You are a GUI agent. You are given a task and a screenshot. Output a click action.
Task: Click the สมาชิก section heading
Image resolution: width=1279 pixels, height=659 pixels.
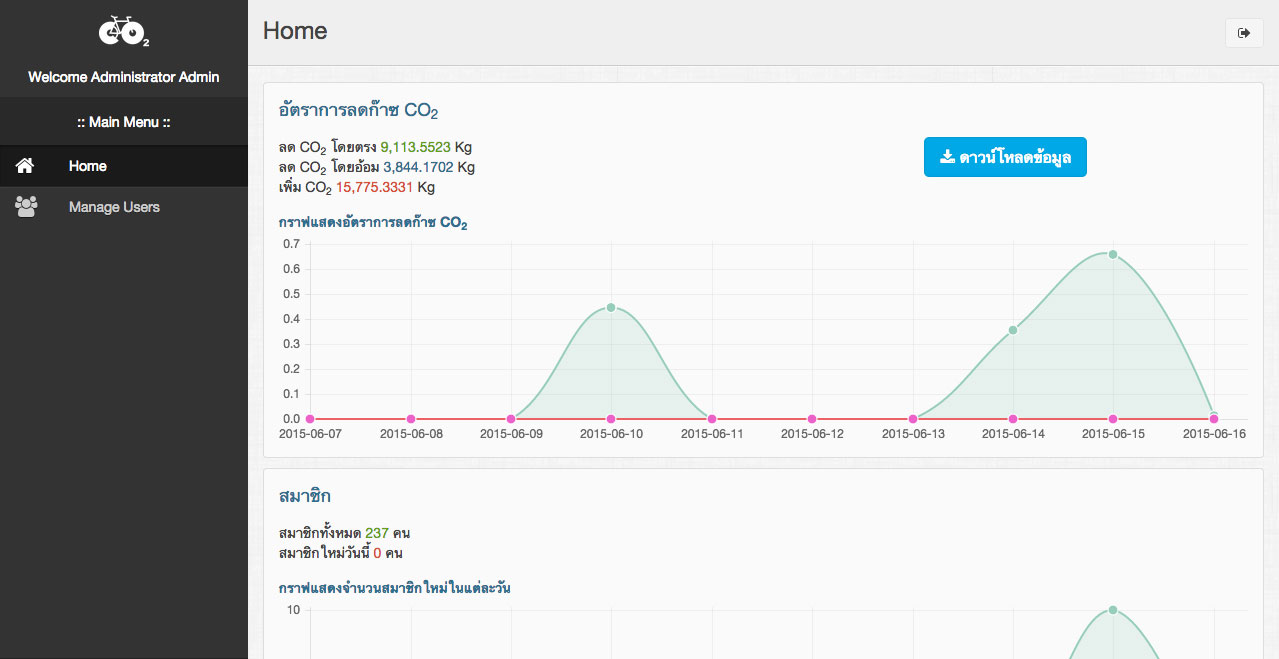point(305,496)
